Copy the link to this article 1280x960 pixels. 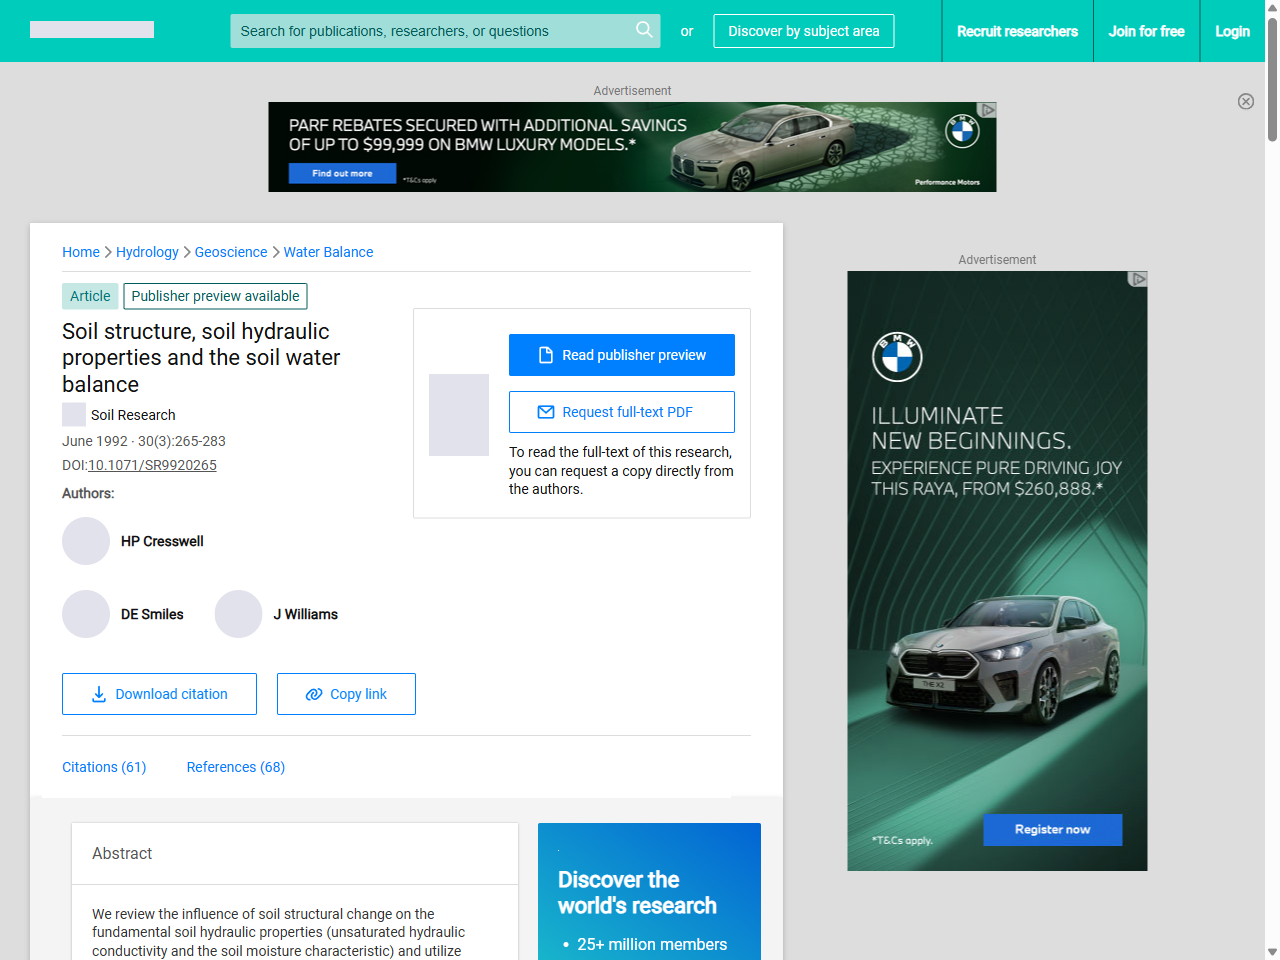click(346, 694)
